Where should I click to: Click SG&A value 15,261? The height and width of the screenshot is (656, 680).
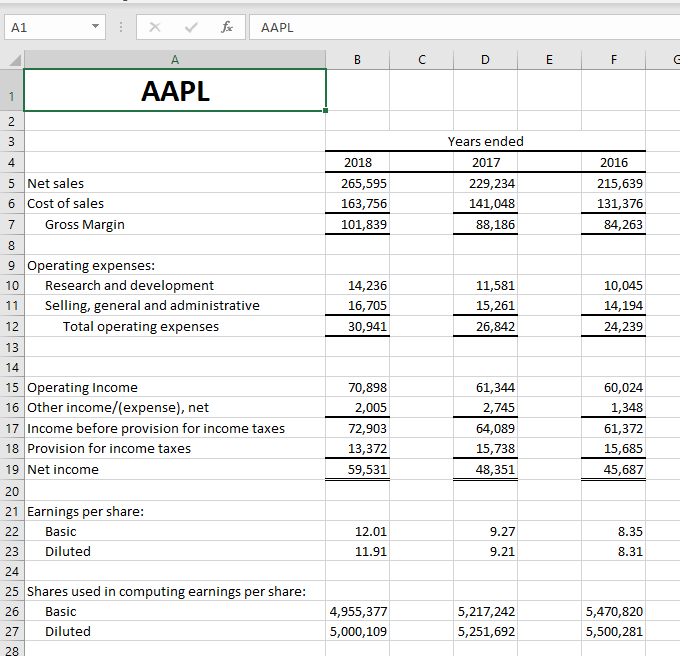coord(485,305)
